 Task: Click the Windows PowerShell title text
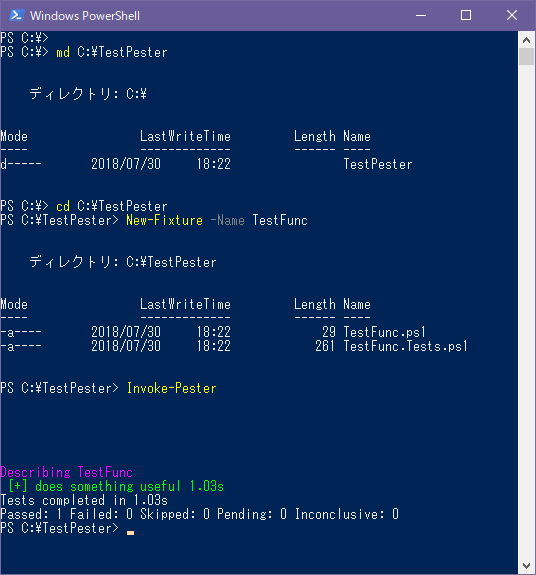click(85, 16)
